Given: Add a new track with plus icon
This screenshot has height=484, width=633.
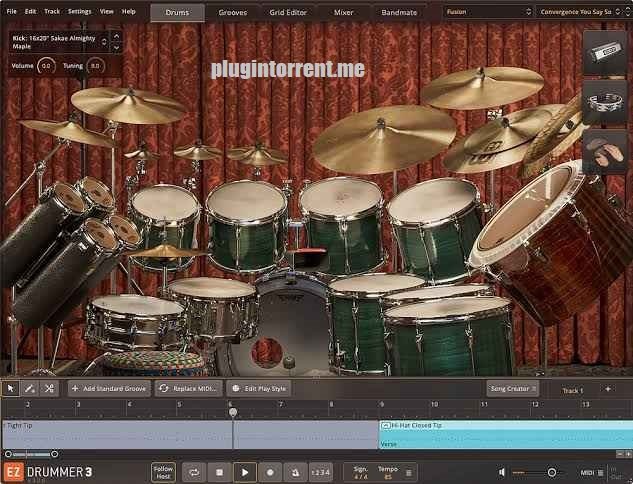Looking at the screenshot, I should [608, 389].
